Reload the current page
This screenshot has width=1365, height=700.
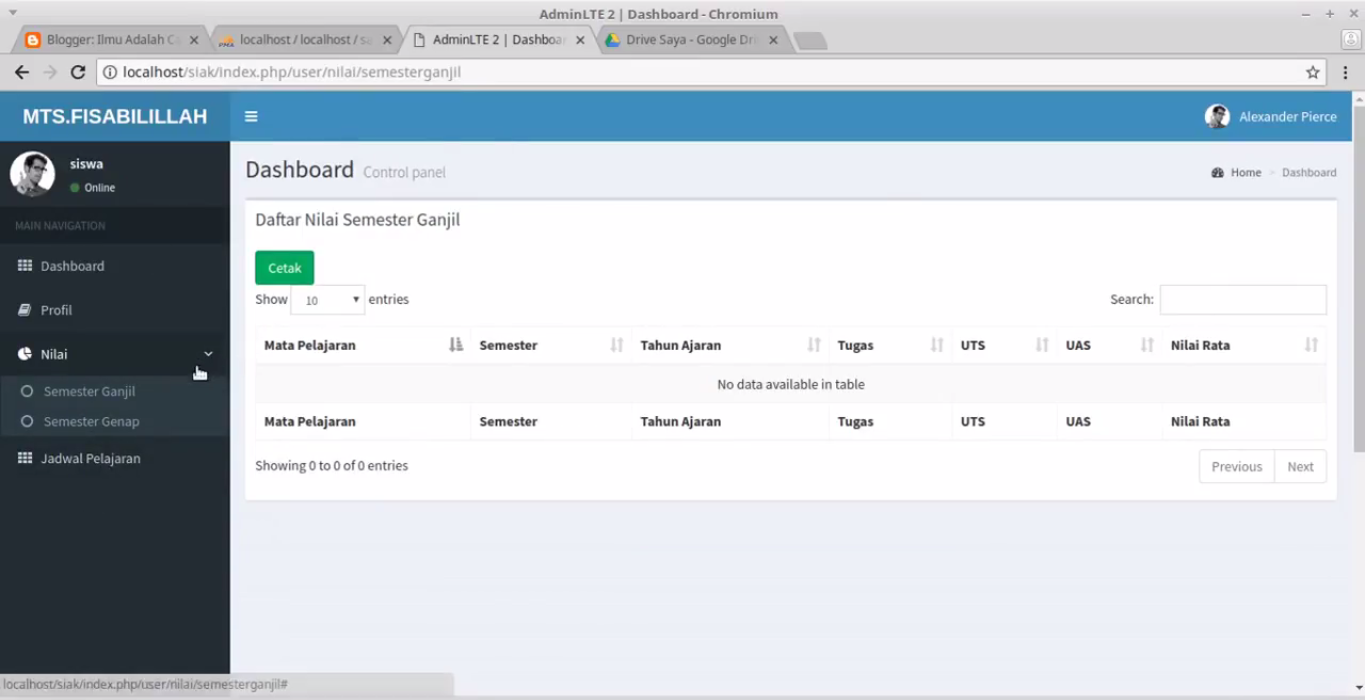(78, 72)
